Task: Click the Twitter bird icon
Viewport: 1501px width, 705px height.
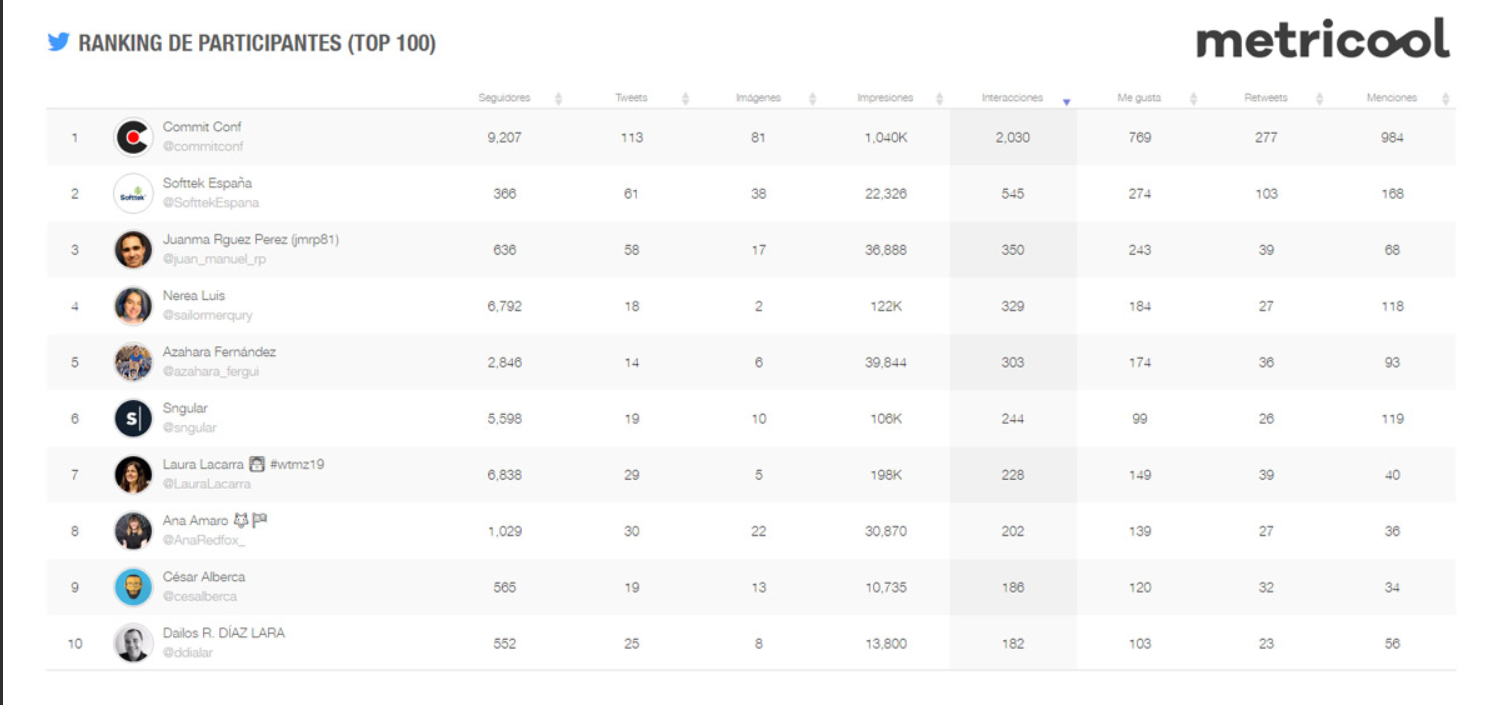Action: pos(58,42)
